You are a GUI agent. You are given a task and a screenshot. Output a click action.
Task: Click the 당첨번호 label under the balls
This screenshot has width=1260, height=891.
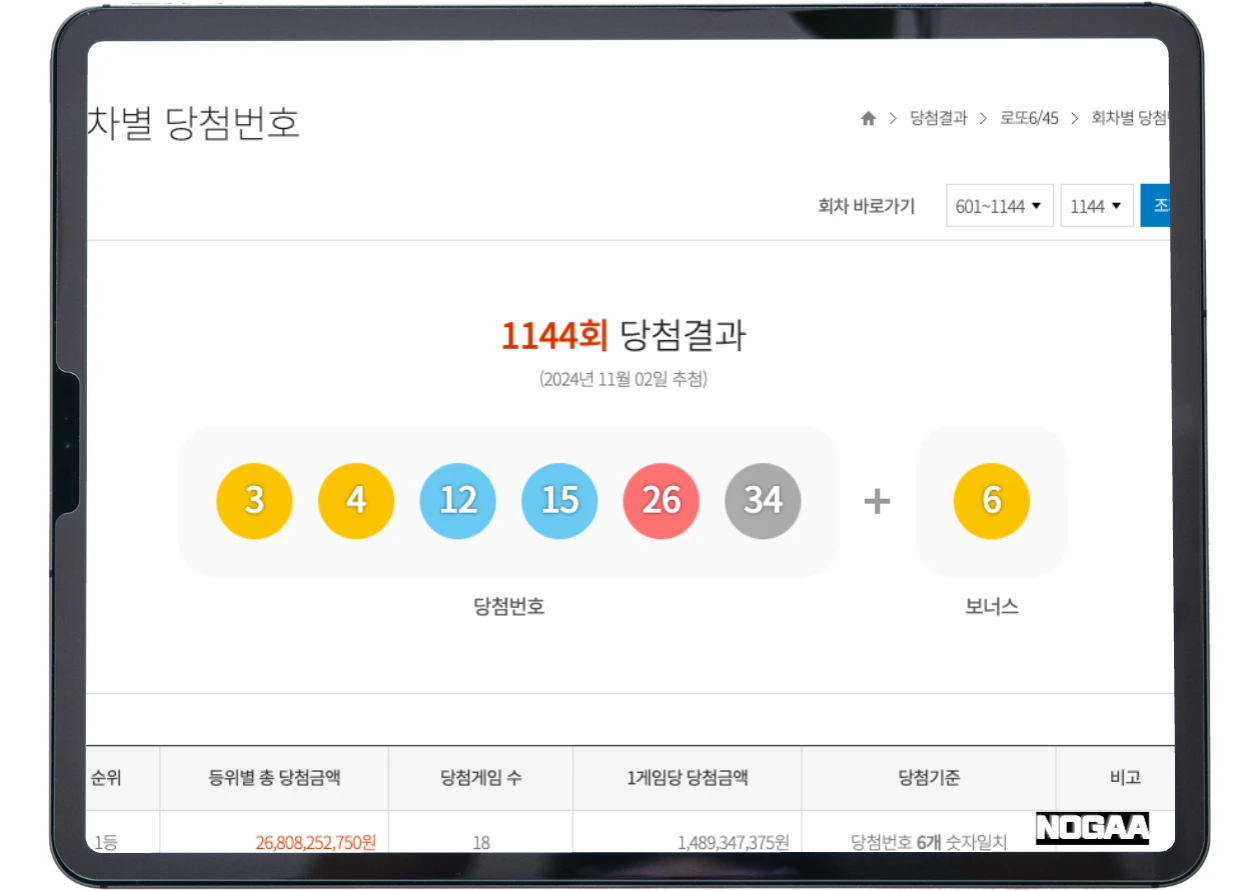point(508,606)
